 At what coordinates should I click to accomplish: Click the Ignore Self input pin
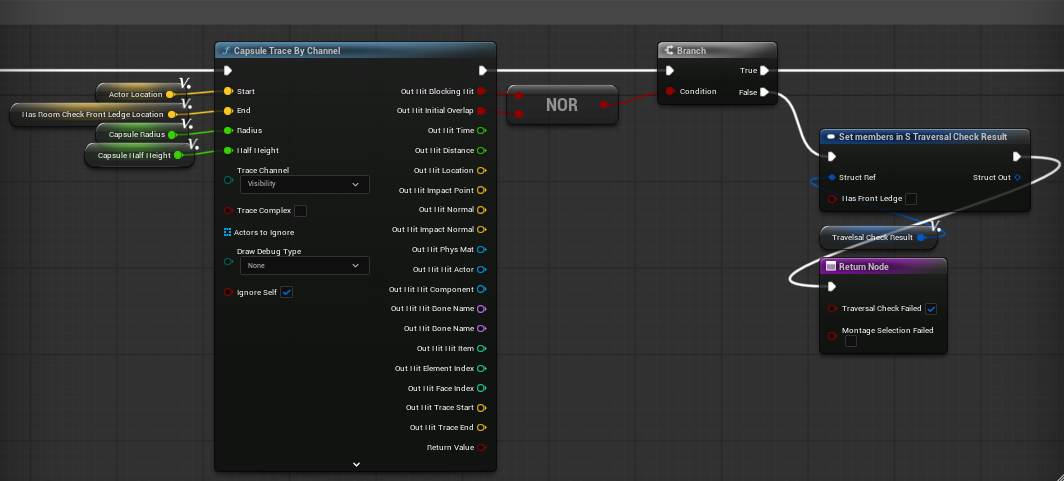tap(228, 292)
